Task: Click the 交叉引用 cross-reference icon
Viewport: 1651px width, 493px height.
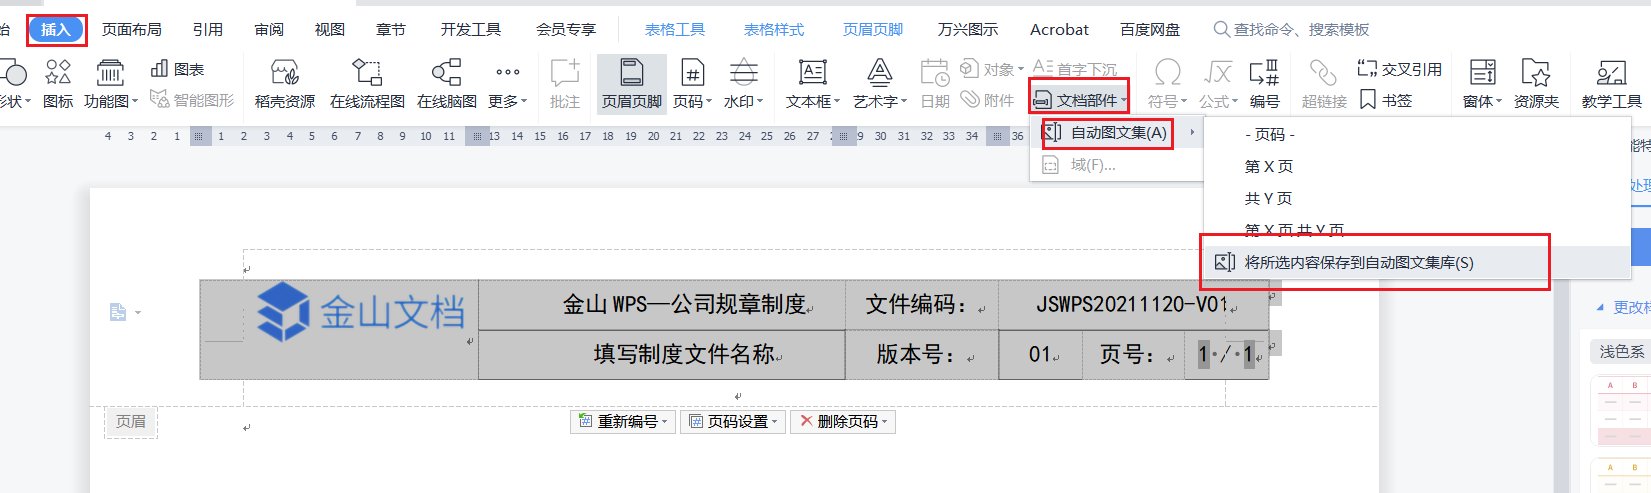Action: 1399,69
